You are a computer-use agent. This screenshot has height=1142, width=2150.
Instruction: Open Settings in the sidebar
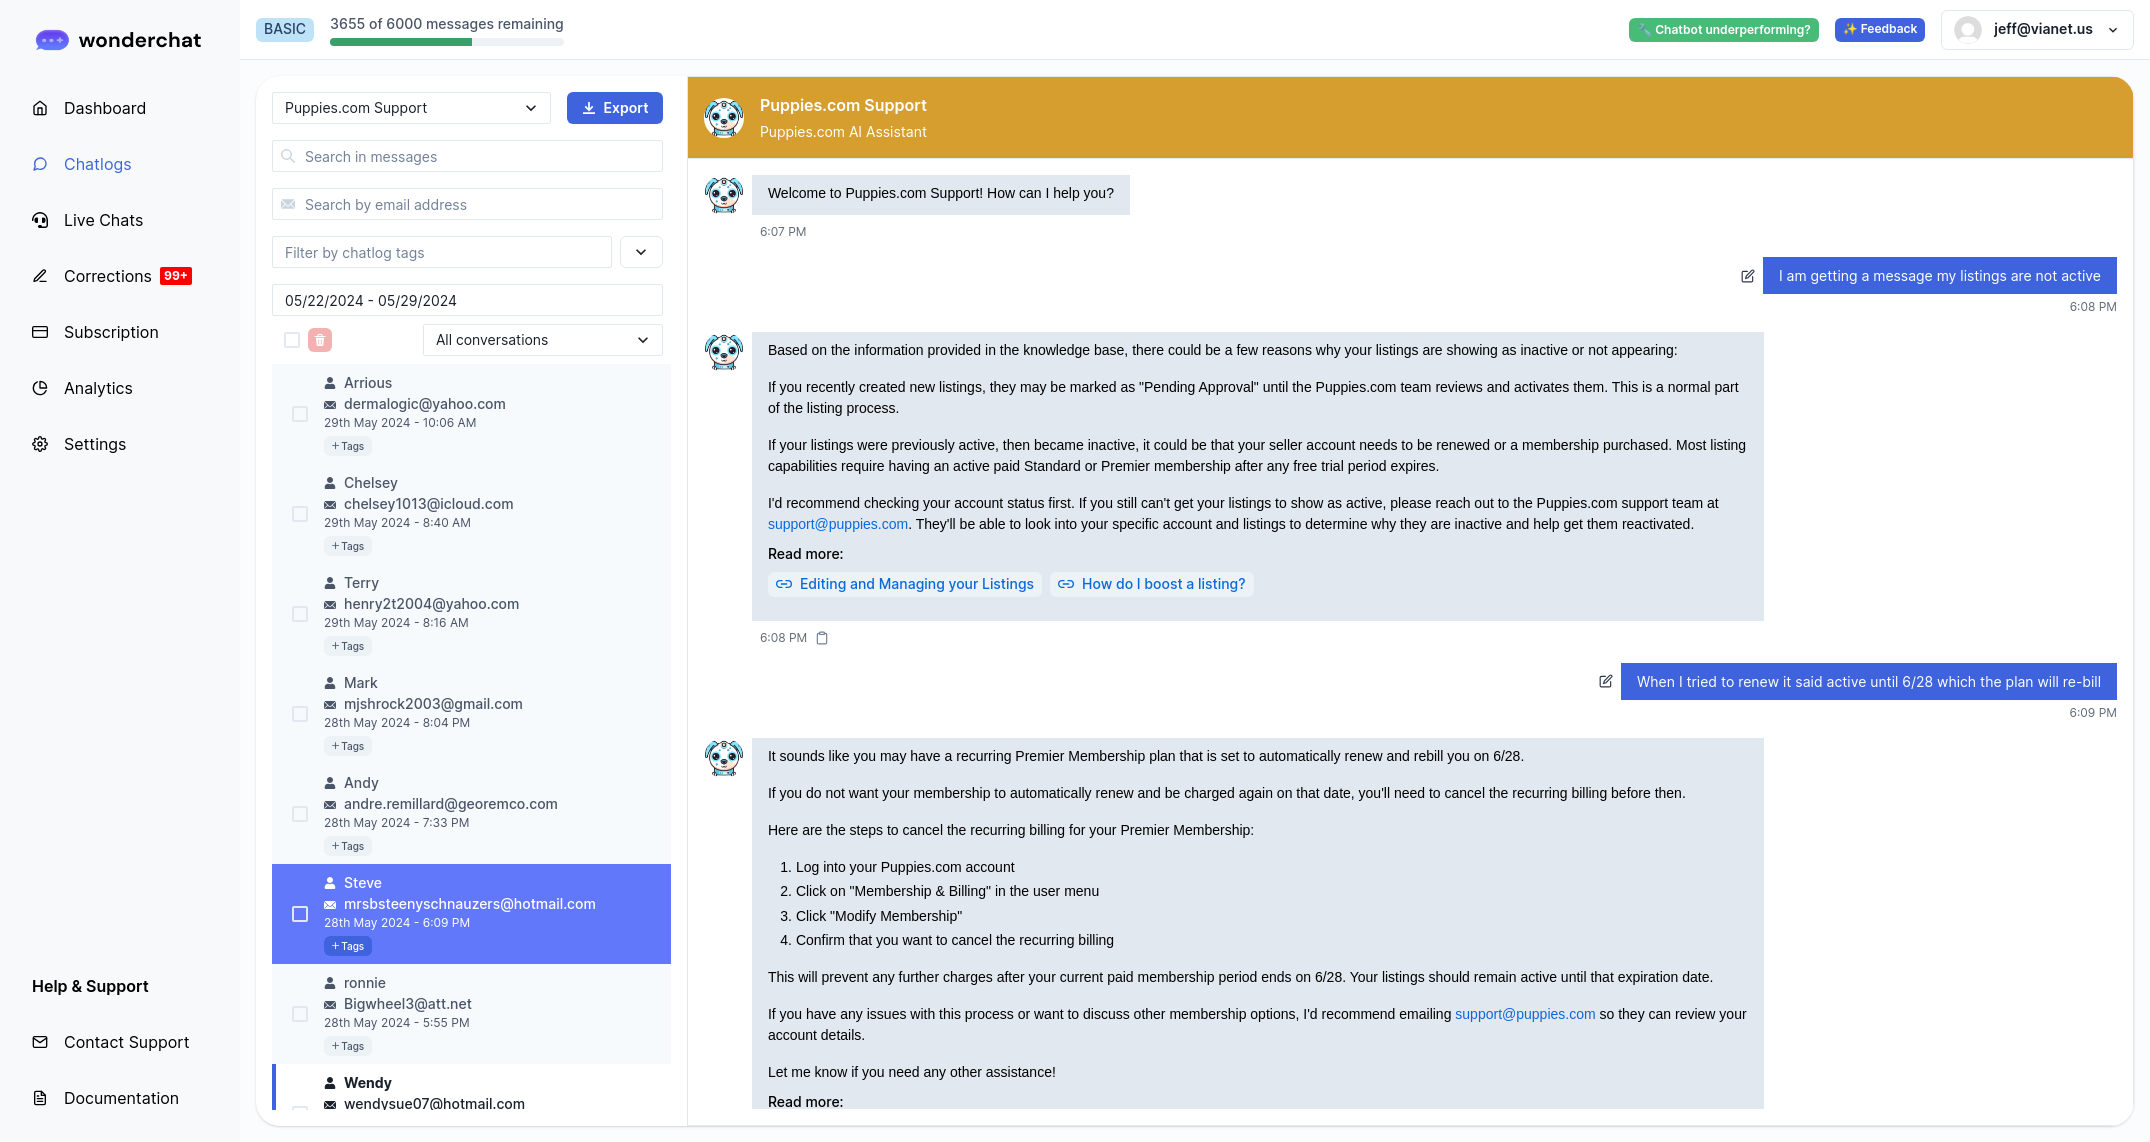pyautogui.click(x=94, y=444)
